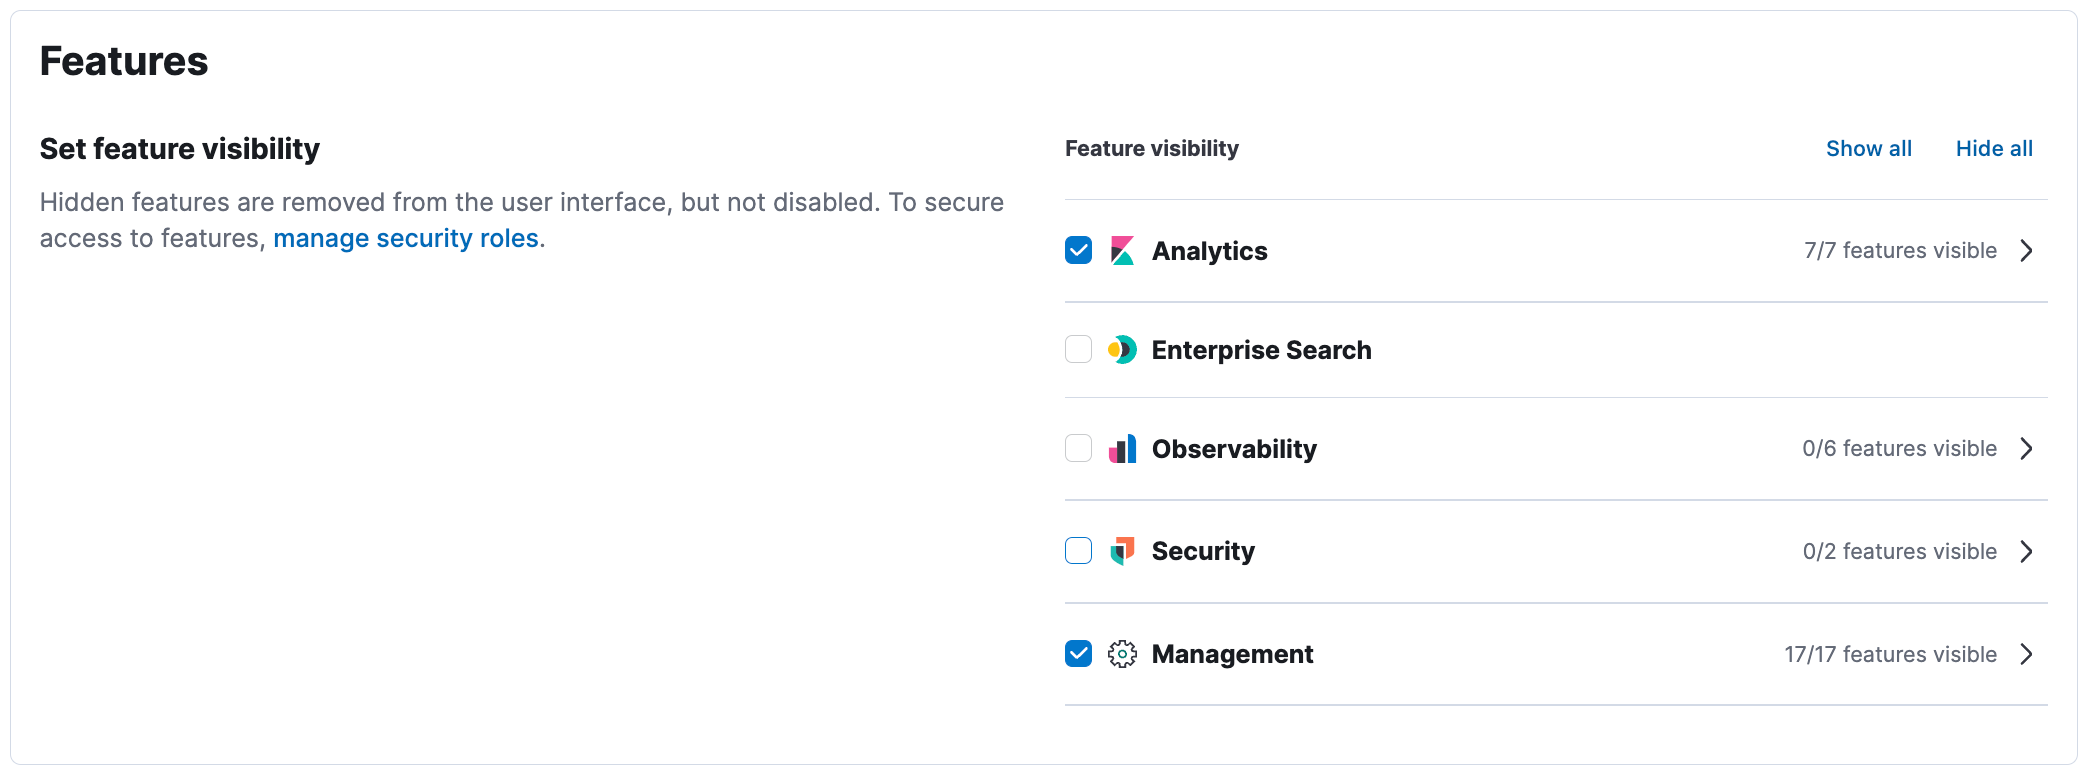Viewport: 2086px width, 778px height.
Task: Expand the Analytics features chevron
Action: click(x=2026, y=250)
